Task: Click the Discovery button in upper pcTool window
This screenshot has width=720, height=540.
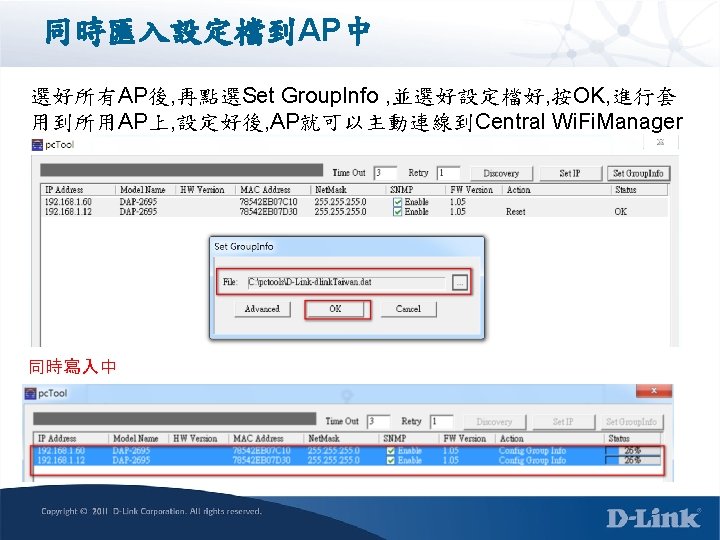Action: pos(501,173)
